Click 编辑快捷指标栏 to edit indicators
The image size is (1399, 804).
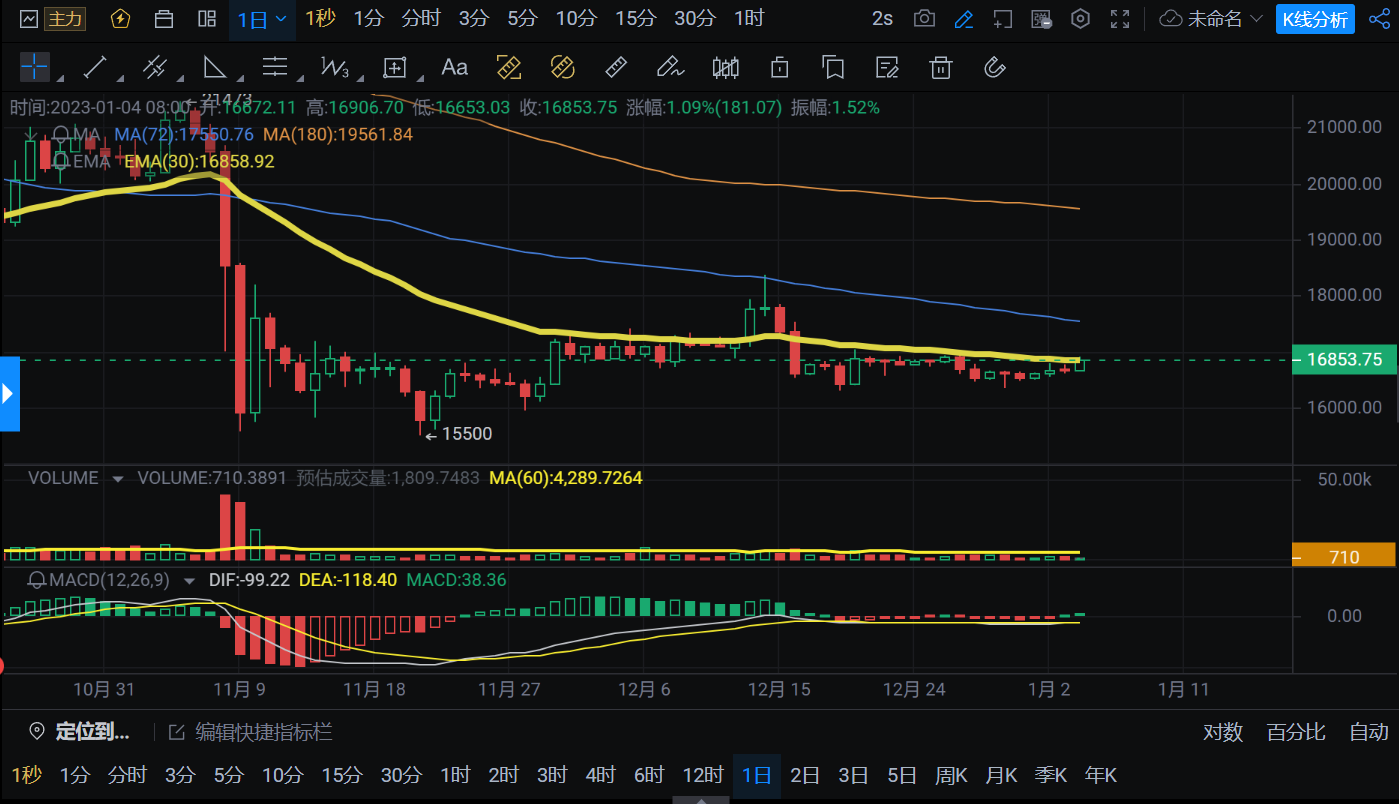[x=251, y=732]
